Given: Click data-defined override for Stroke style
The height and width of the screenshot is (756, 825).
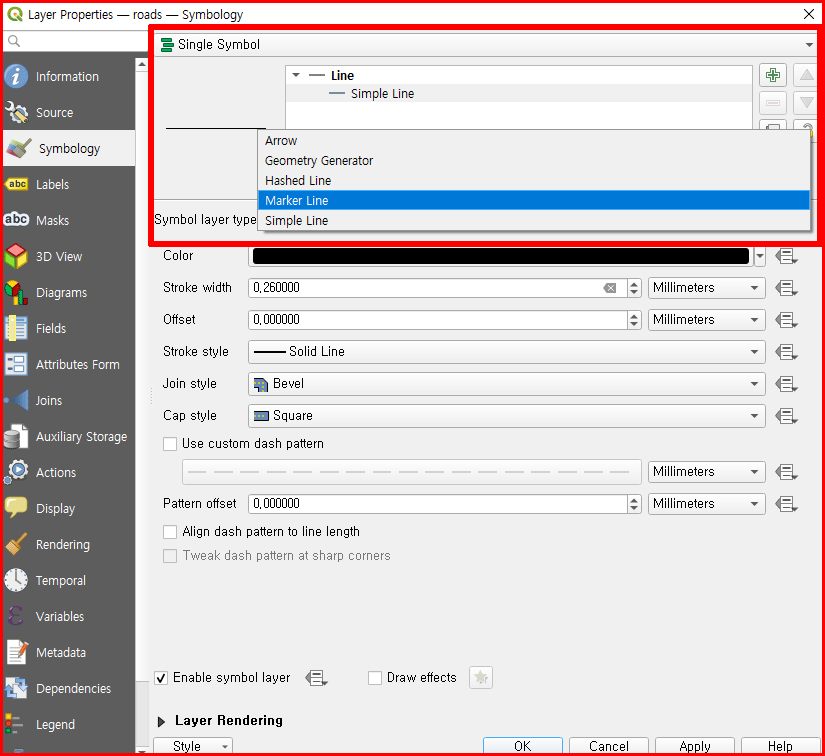Looking at the screenshot, I should [786, 352].
